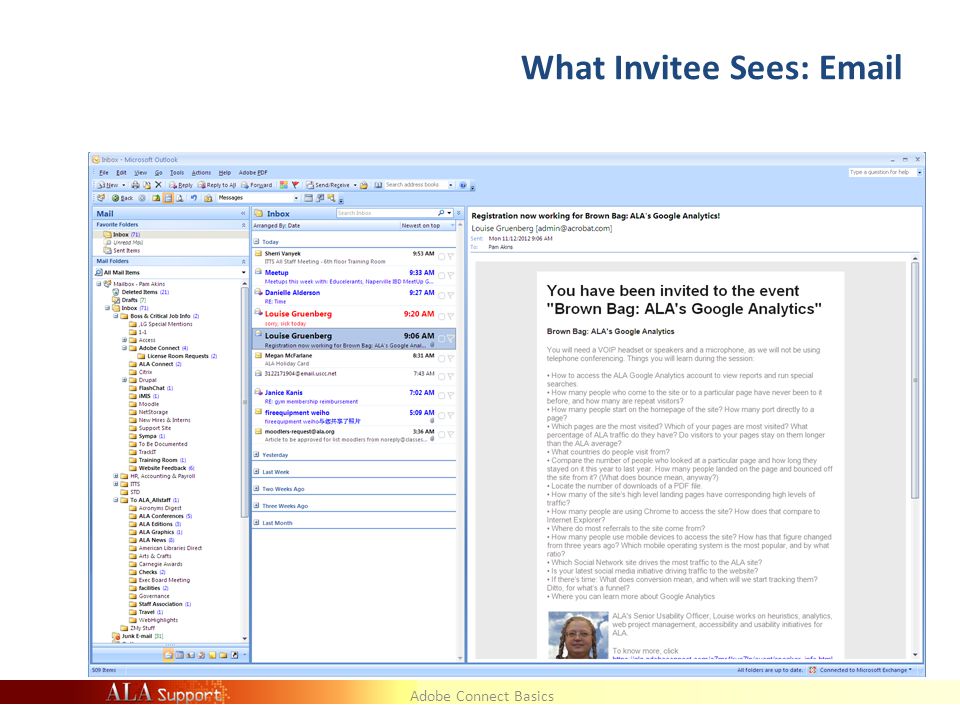Open the address book icon
The width and height of the screenshot is (960, 720).
378,185
